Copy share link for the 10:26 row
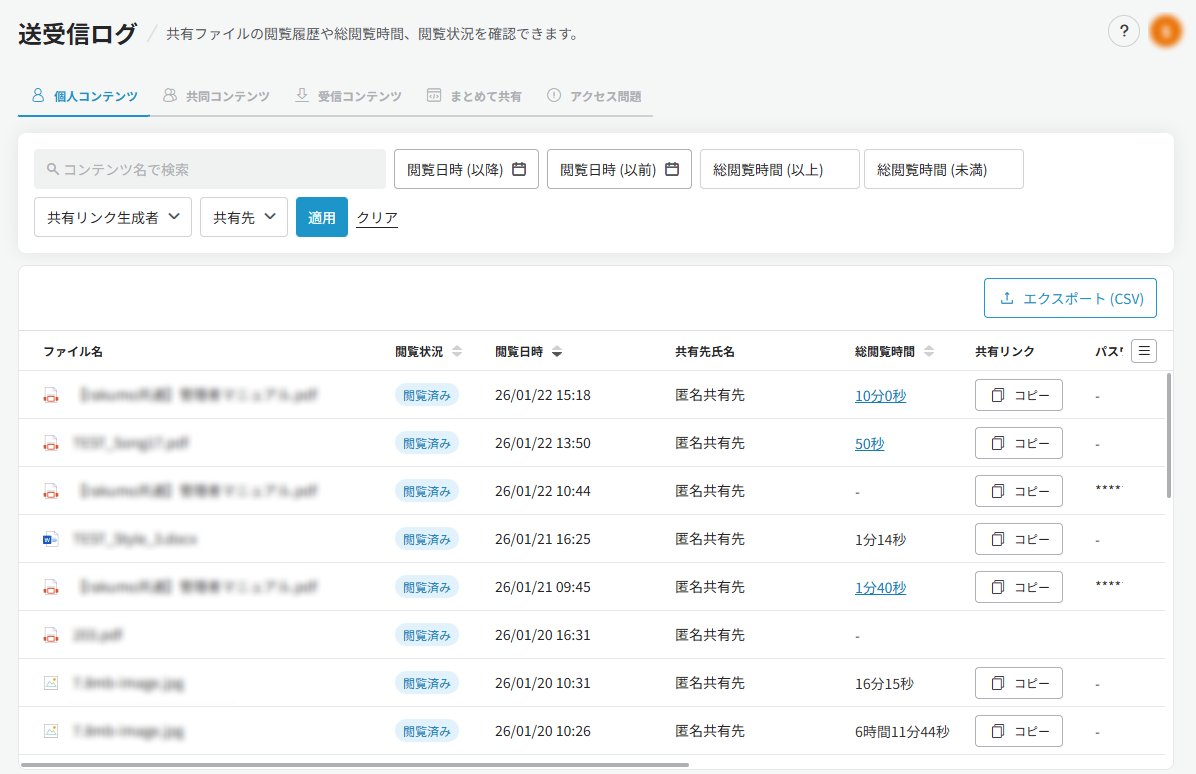1196x774 pixels. coord(1019,731)
